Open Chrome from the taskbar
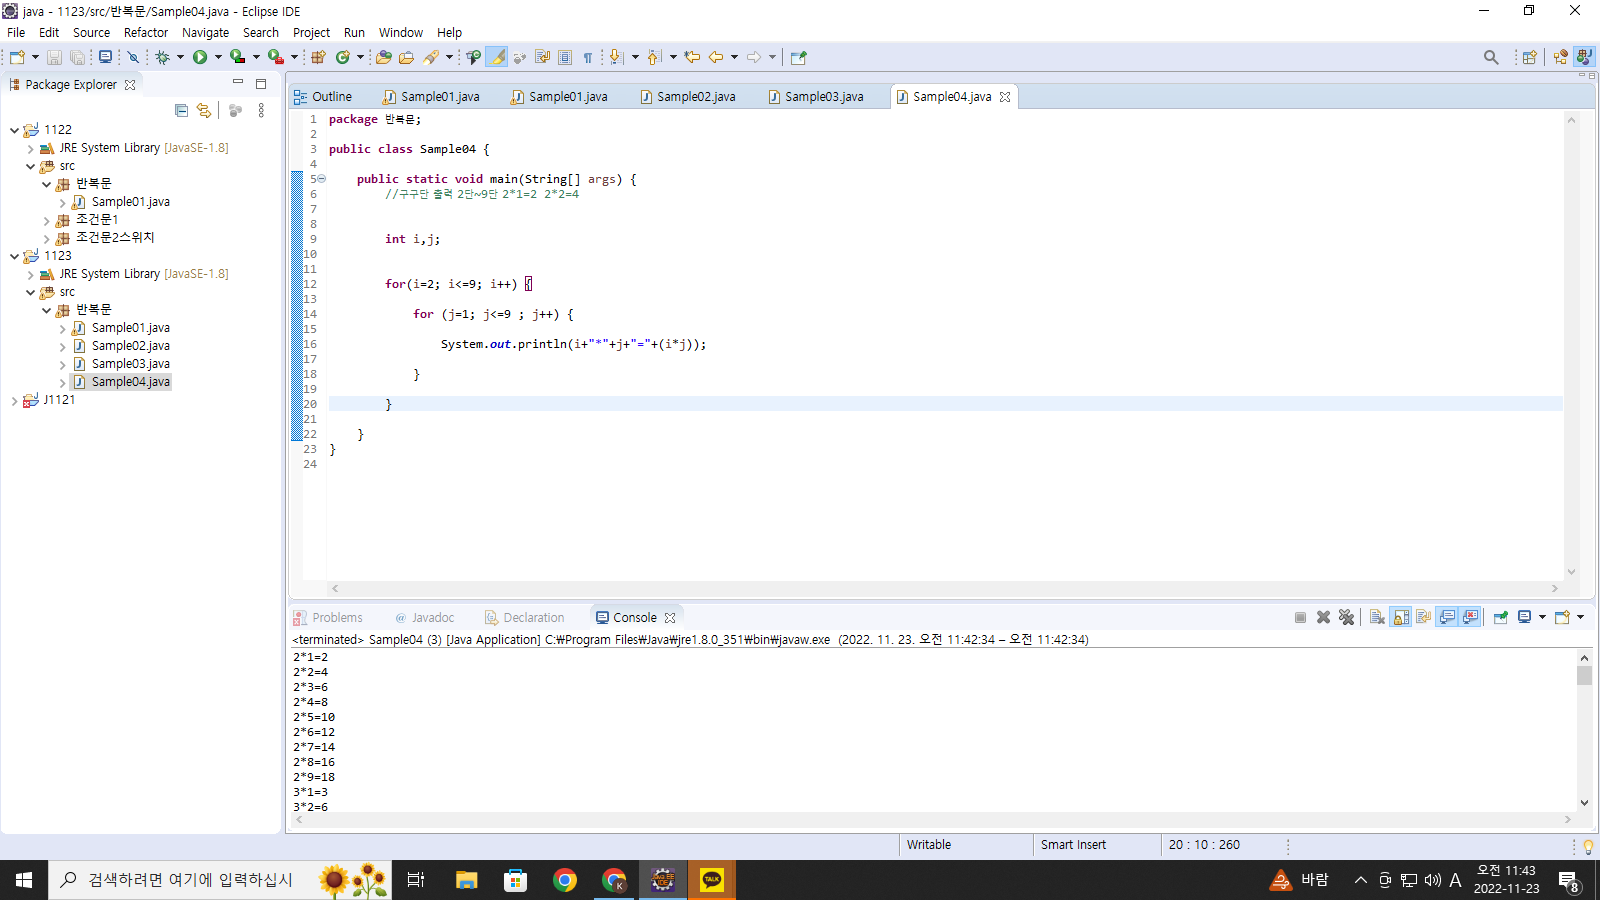Viewport: 1600px width, 900px height. pyautogui.click(x=565, y=880)
